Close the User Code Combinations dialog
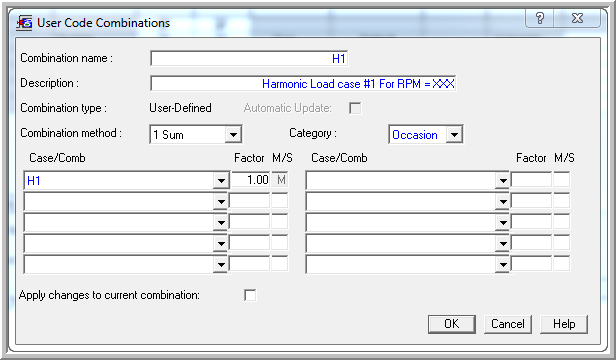 [577, 18]
